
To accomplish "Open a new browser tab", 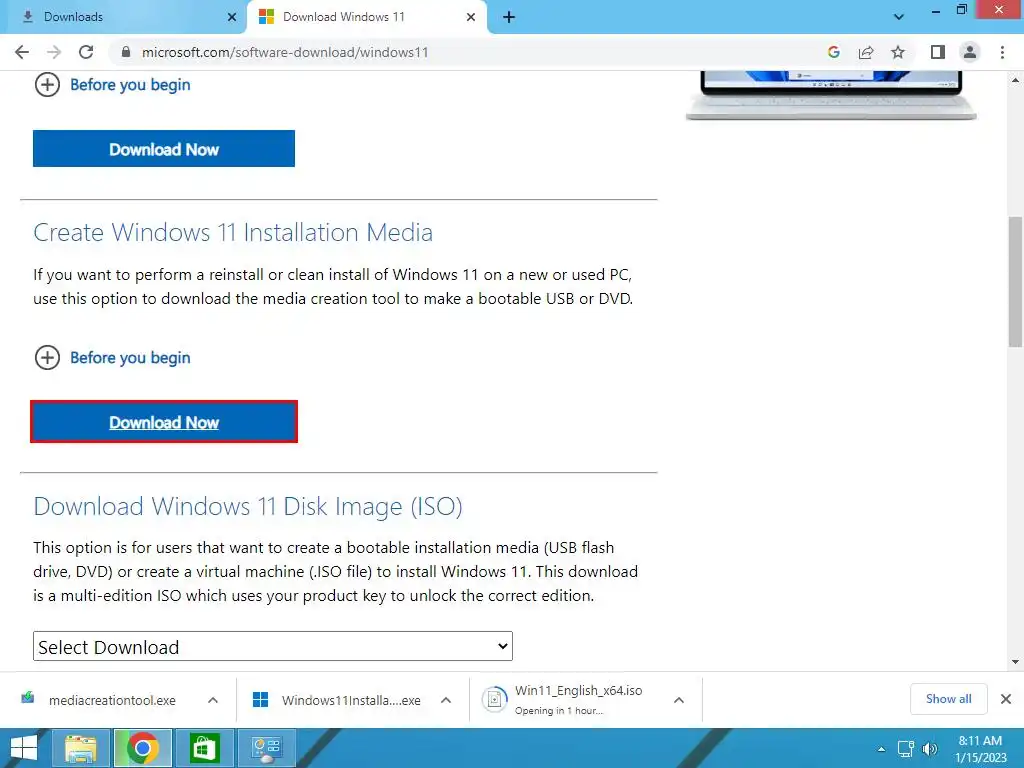I will pyautogui.click(x=509, y=17).
